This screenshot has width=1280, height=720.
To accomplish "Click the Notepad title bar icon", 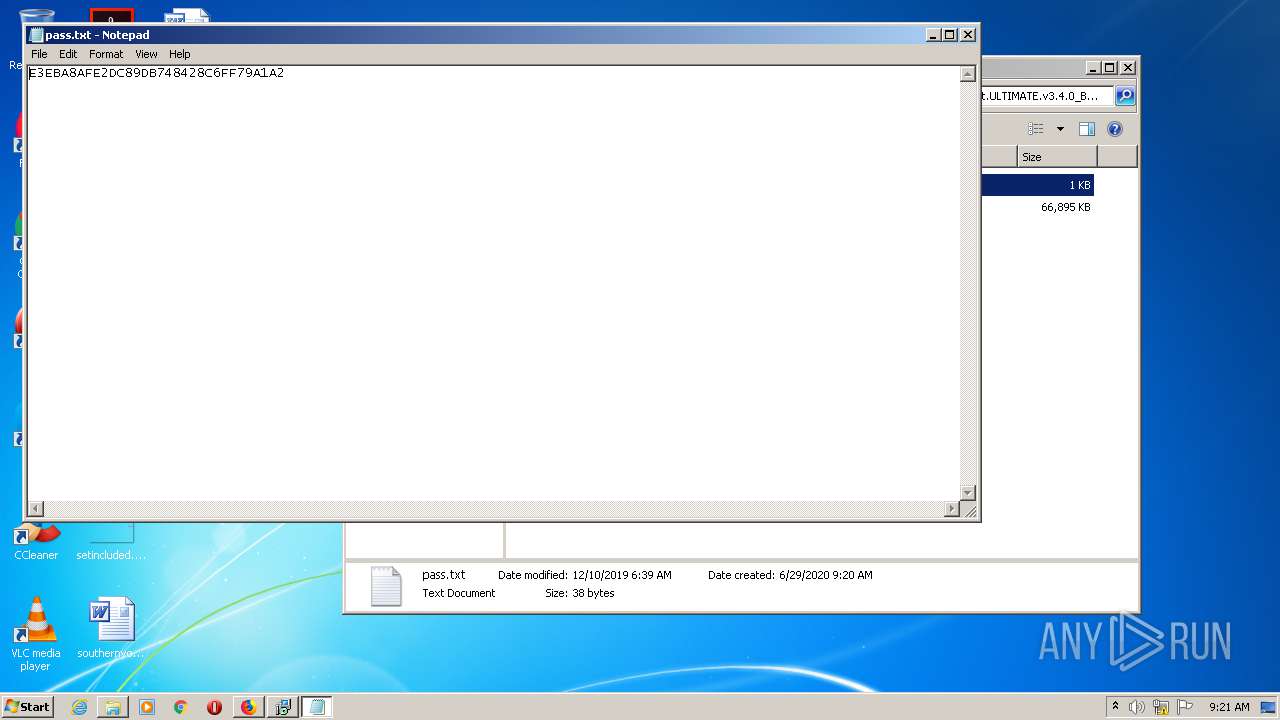I will (x=36, y=35).
